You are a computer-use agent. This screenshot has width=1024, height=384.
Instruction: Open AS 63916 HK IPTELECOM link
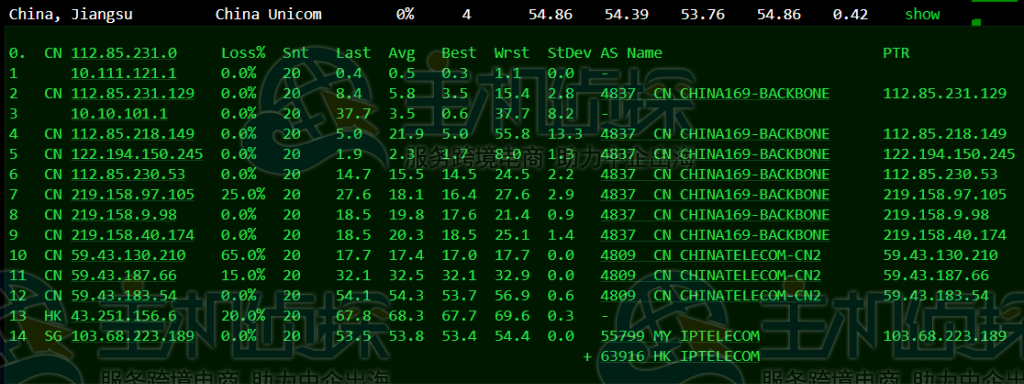tap(680, 357)
